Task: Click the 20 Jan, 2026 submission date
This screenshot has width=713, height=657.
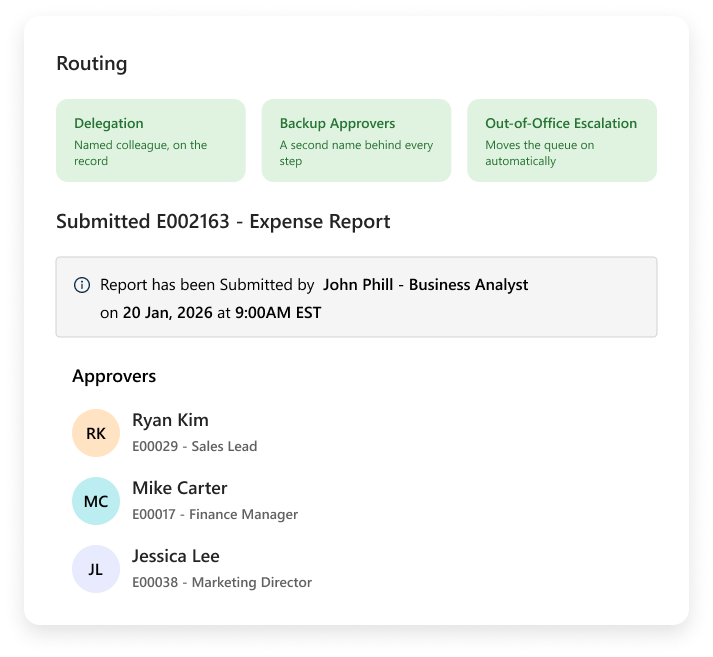Action: (x=167, y=313)
